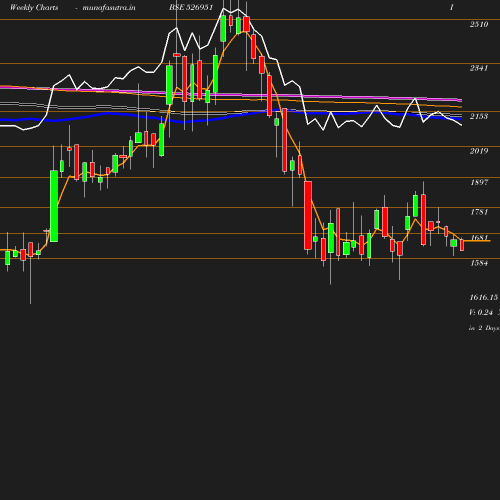500x500 pixels.
Task: Click the 2019 price axis label
Action: coord(479,151)
